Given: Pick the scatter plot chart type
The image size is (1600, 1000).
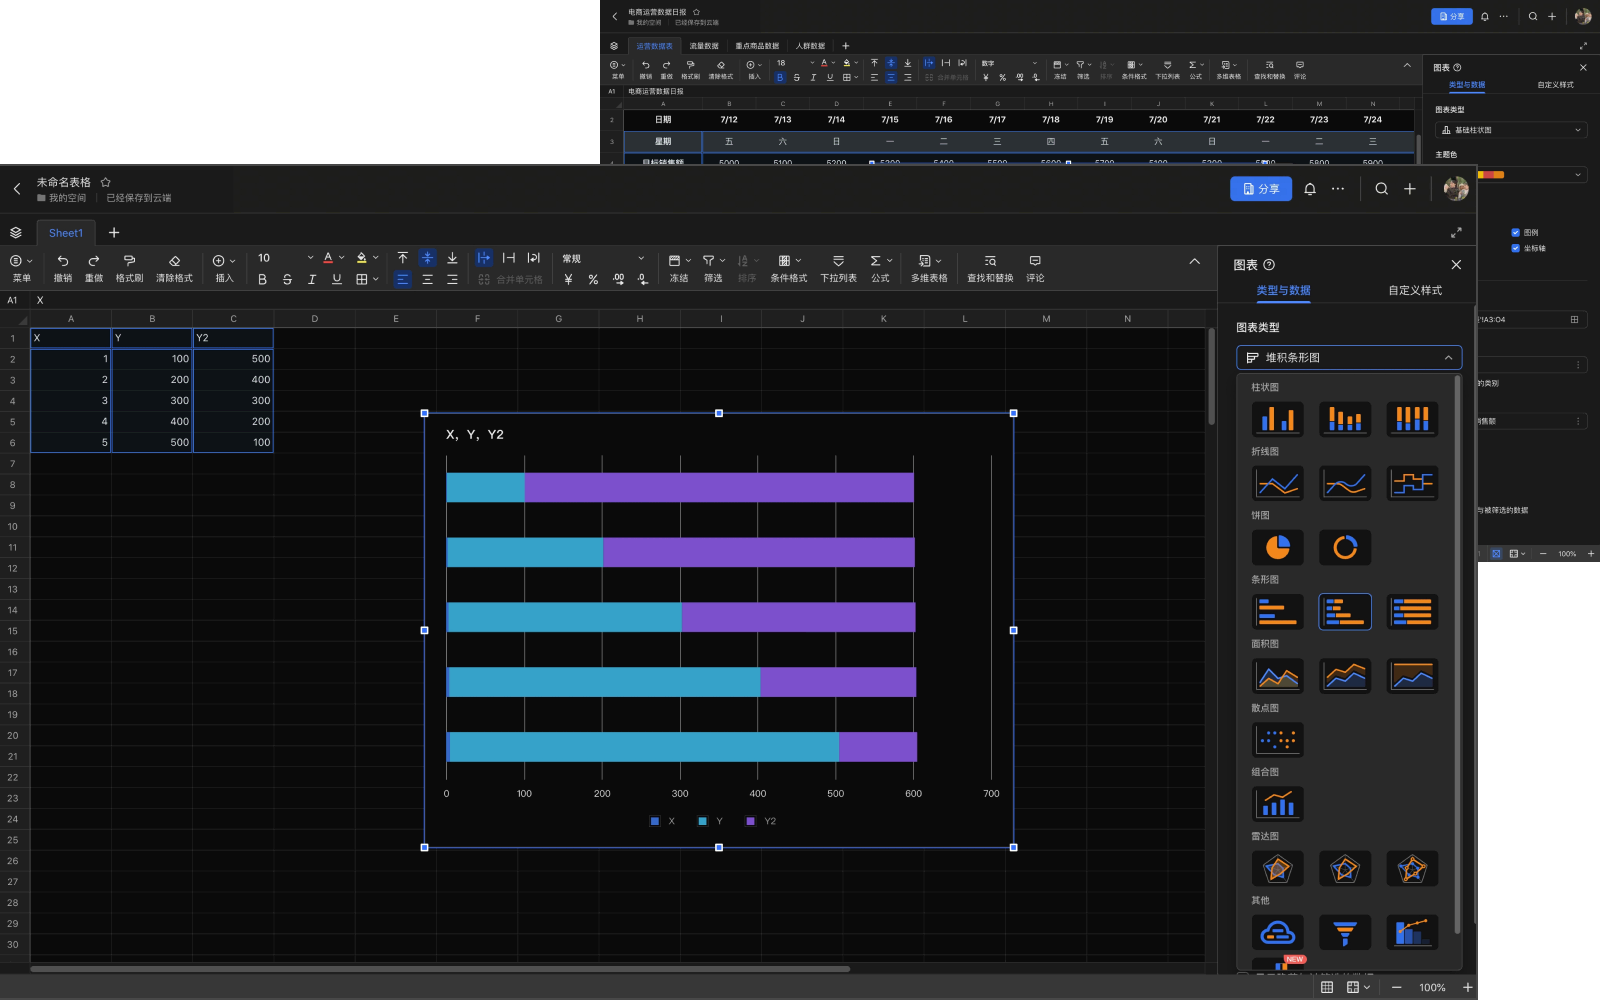Looking at the screenshot, I should tap(1277, 740).
